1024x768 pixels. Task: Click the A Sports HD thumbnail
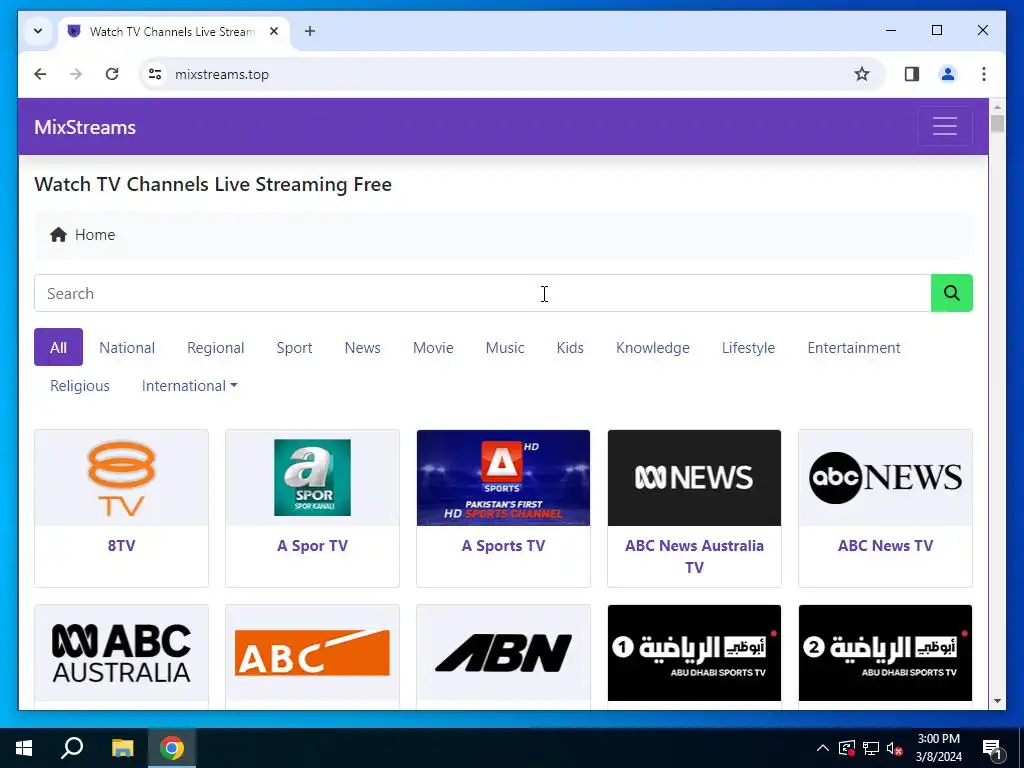pos(503,477)
